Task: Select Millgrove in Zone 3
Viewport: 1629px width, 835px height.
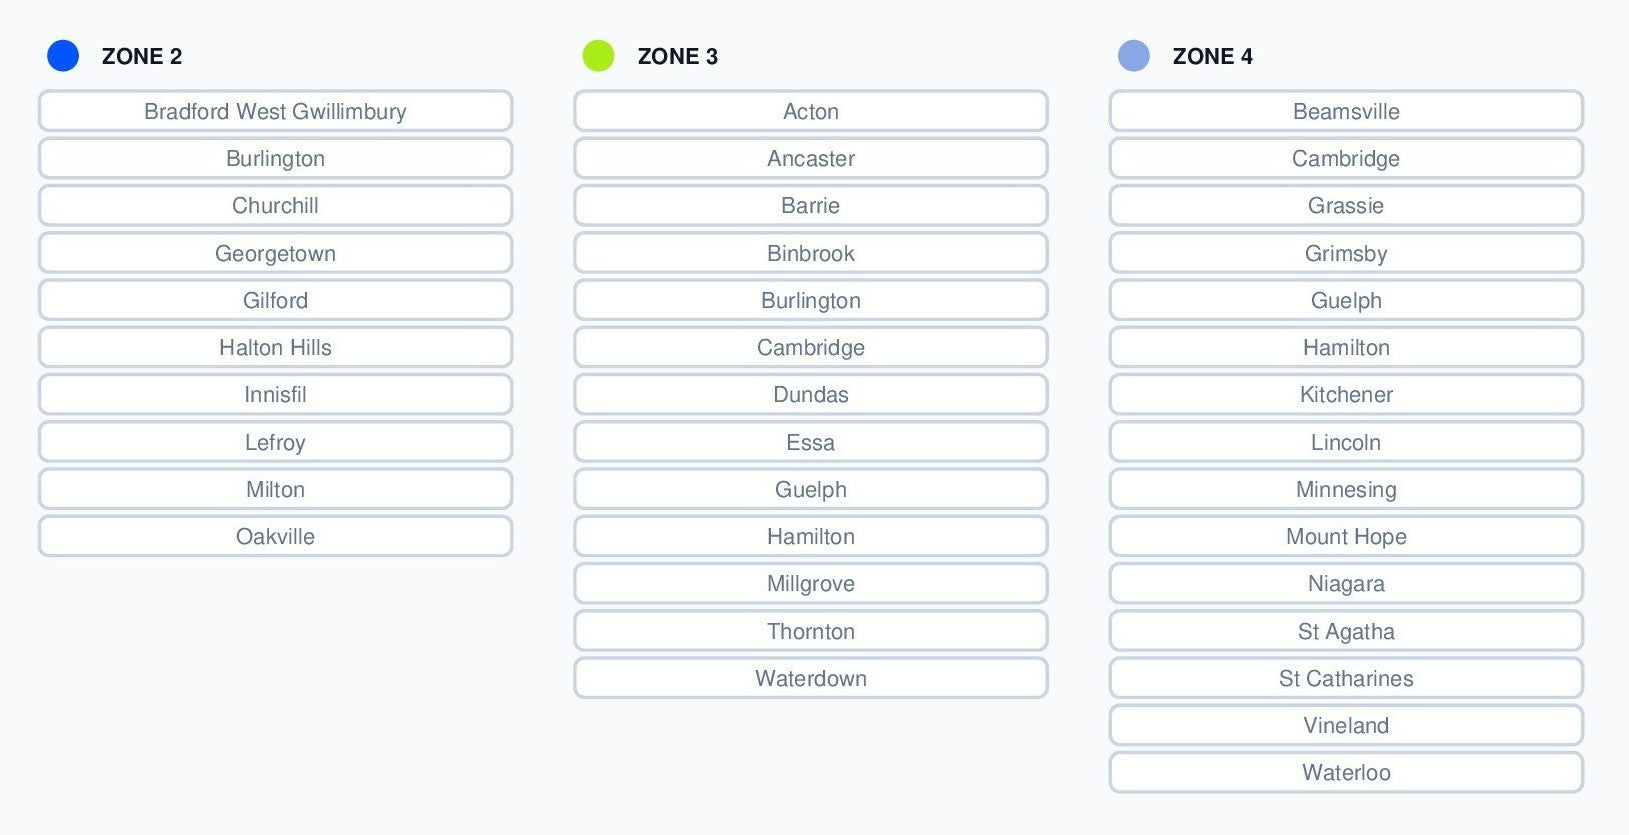Action: tap(810, 584)
